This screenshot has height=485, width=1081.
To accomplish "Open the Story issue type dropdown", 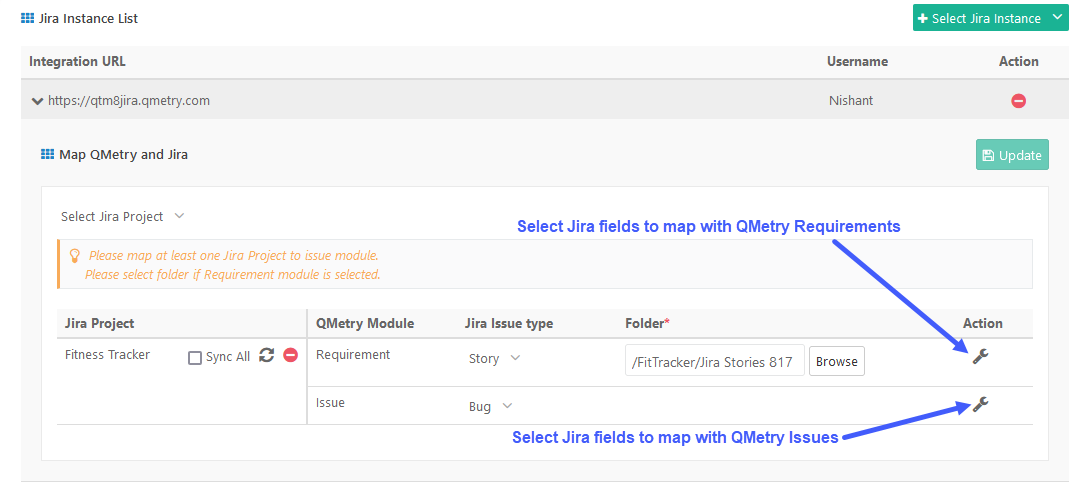I will coord(495,358).
